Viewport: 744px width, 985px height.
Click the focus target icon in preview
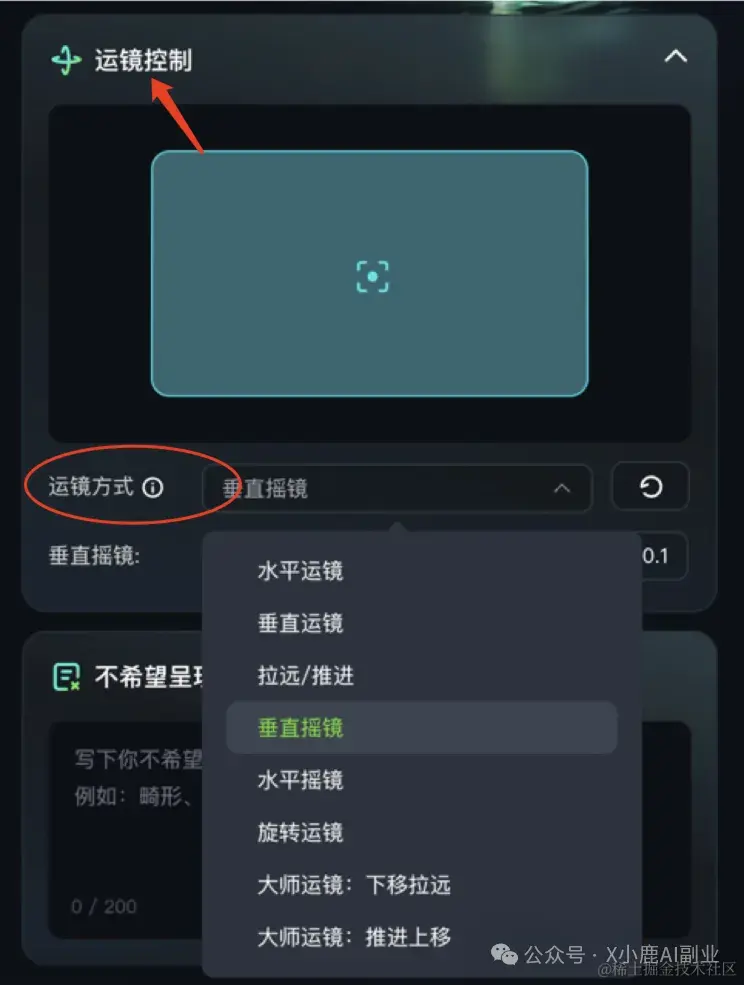(x=373, y=276)
